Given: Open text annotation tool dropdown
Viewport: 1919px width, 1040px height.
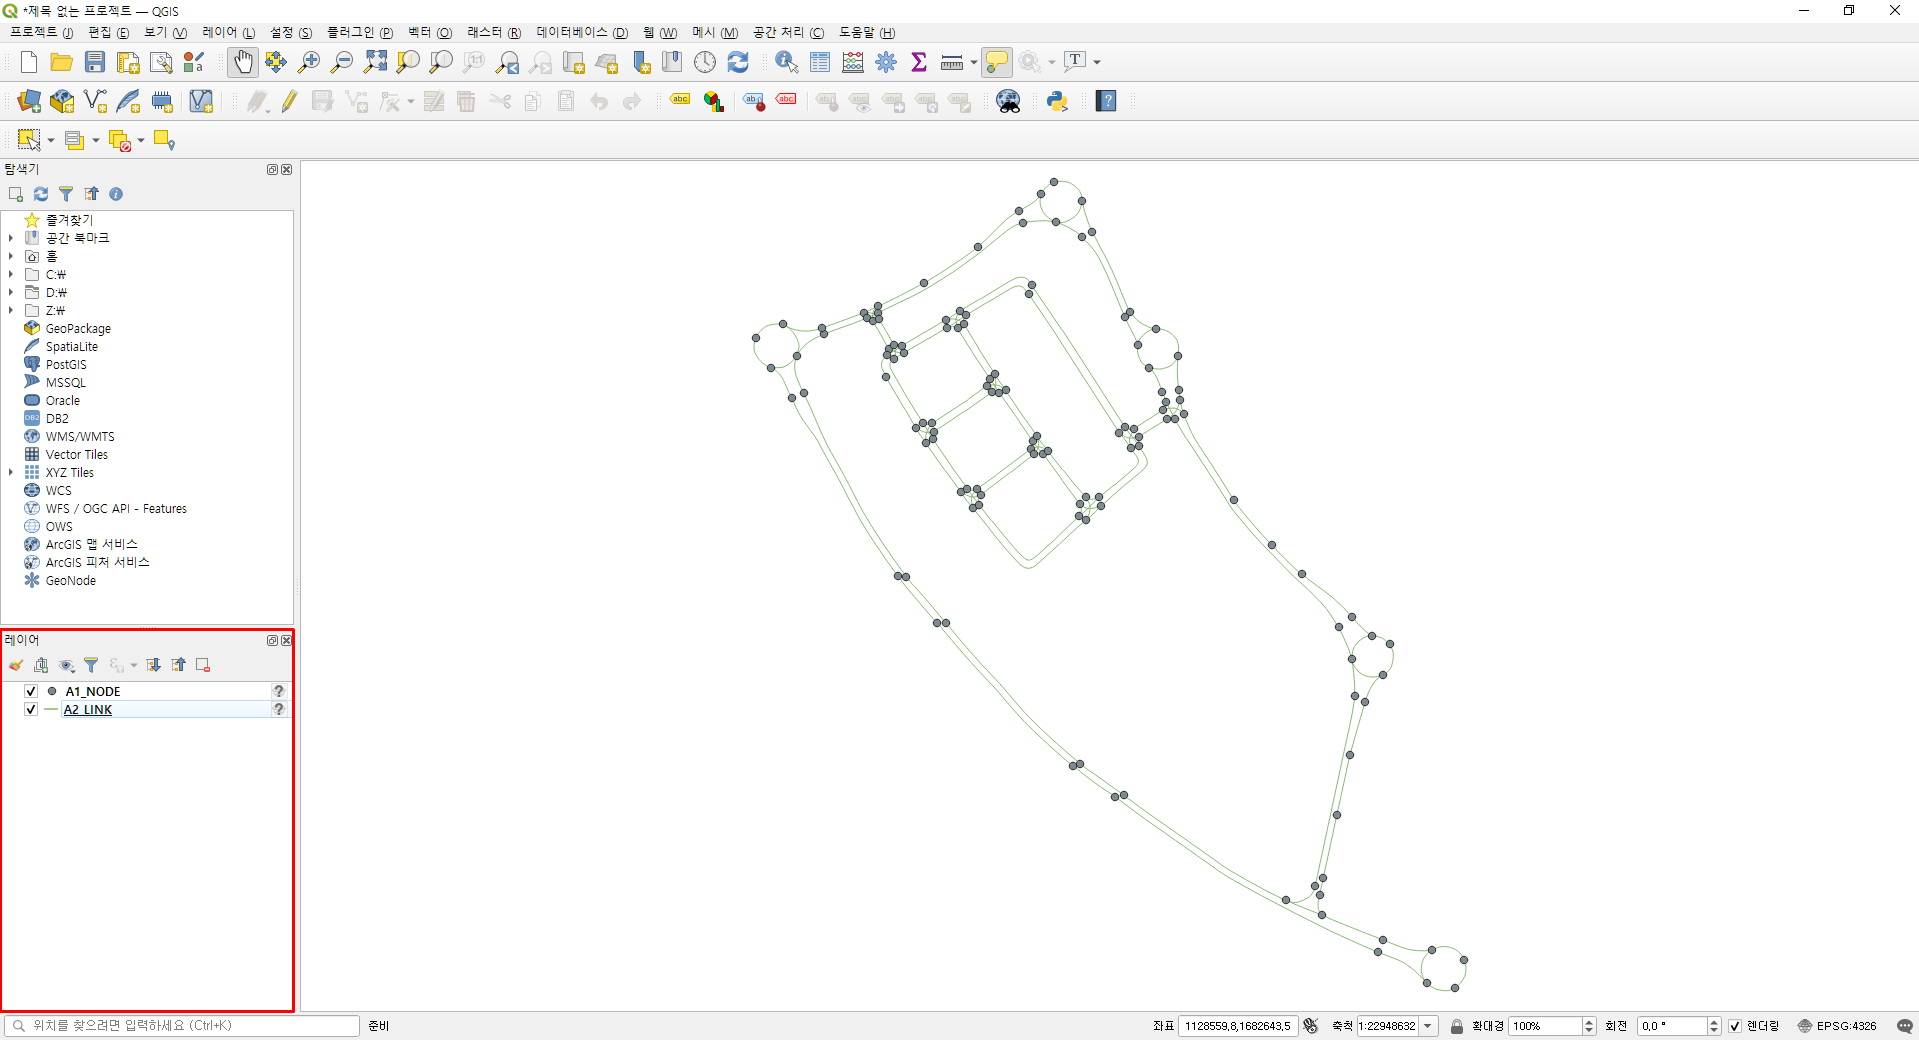Looking at the screenshot, I should [1097, 62].
